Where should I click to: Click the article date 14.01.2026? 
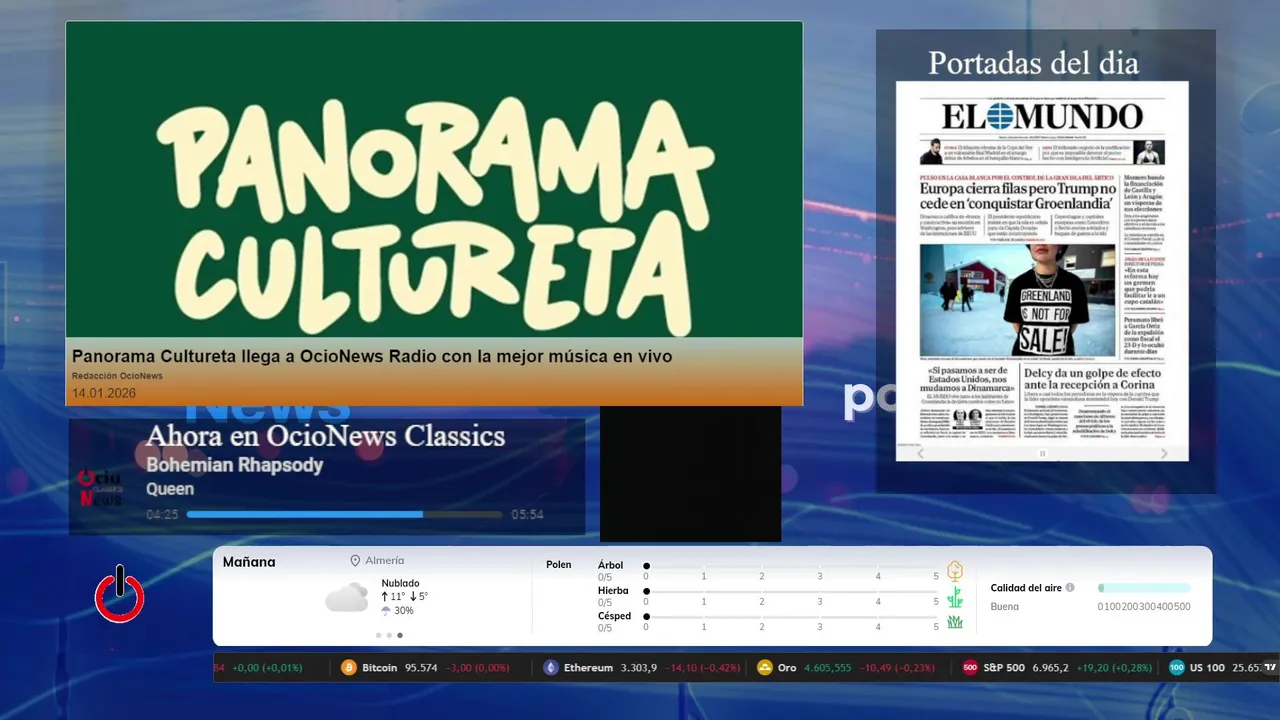click(x=104, y=393)
